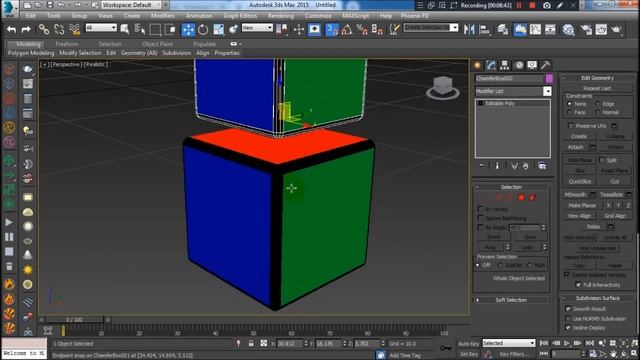Viewport: 640px width, 360px height.
Task: Click the purple object color swatch
Action: 549,78
